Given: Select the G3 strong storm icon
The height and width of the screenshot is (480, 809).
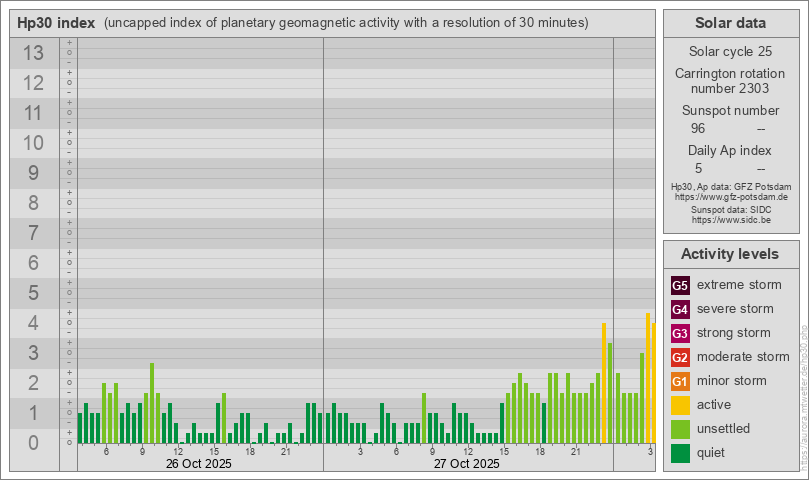Looking at the screenshot, I should 680,333.
